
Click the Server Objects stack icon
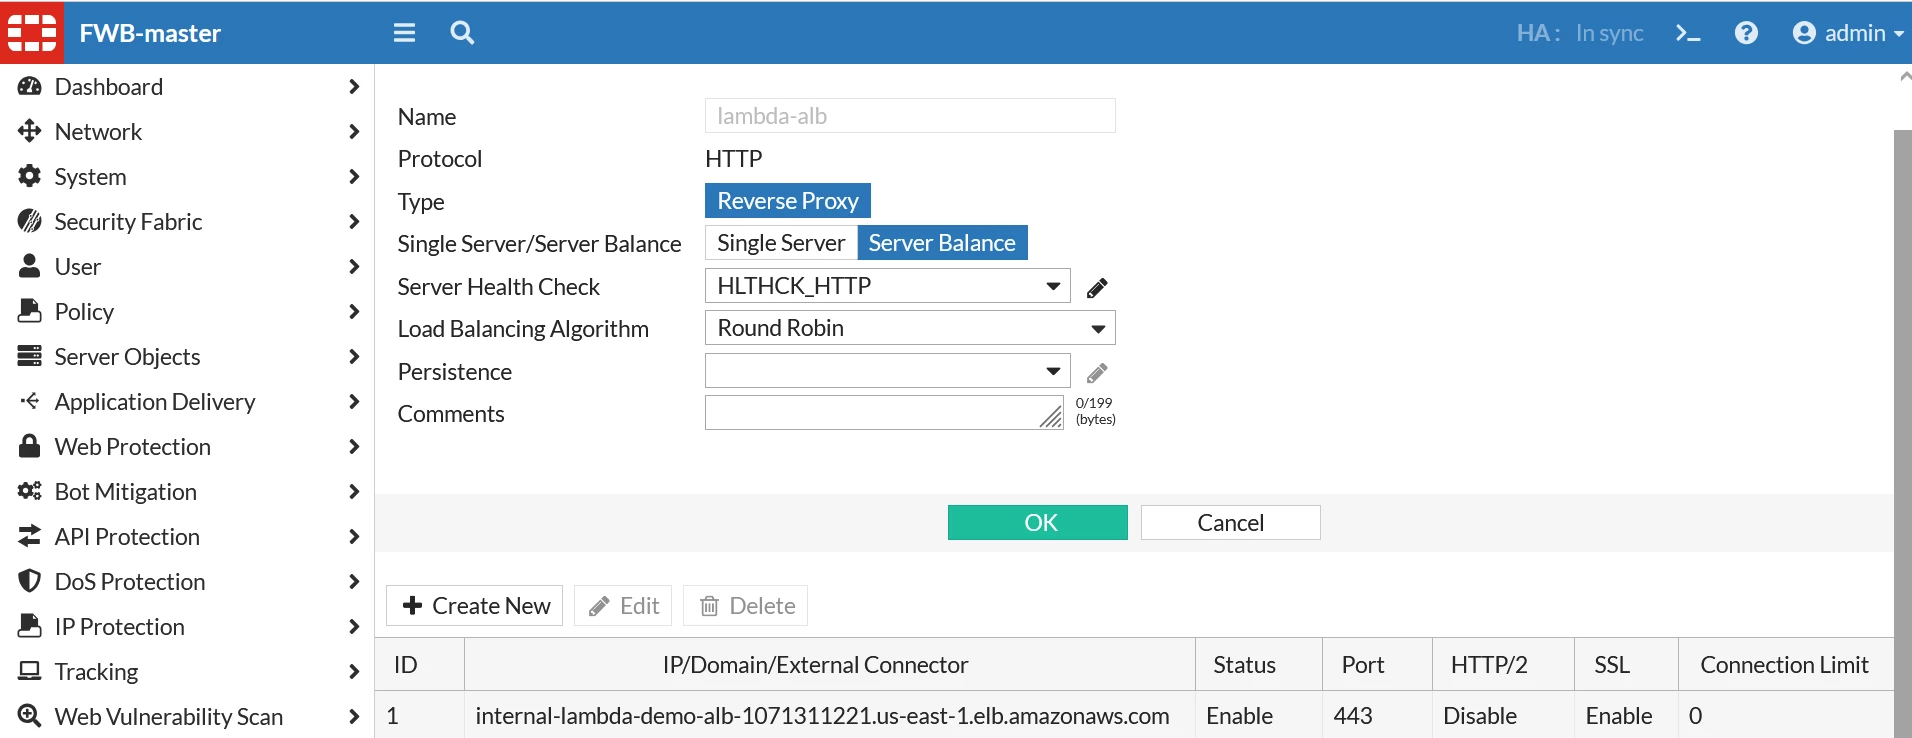tap(30, 356)
